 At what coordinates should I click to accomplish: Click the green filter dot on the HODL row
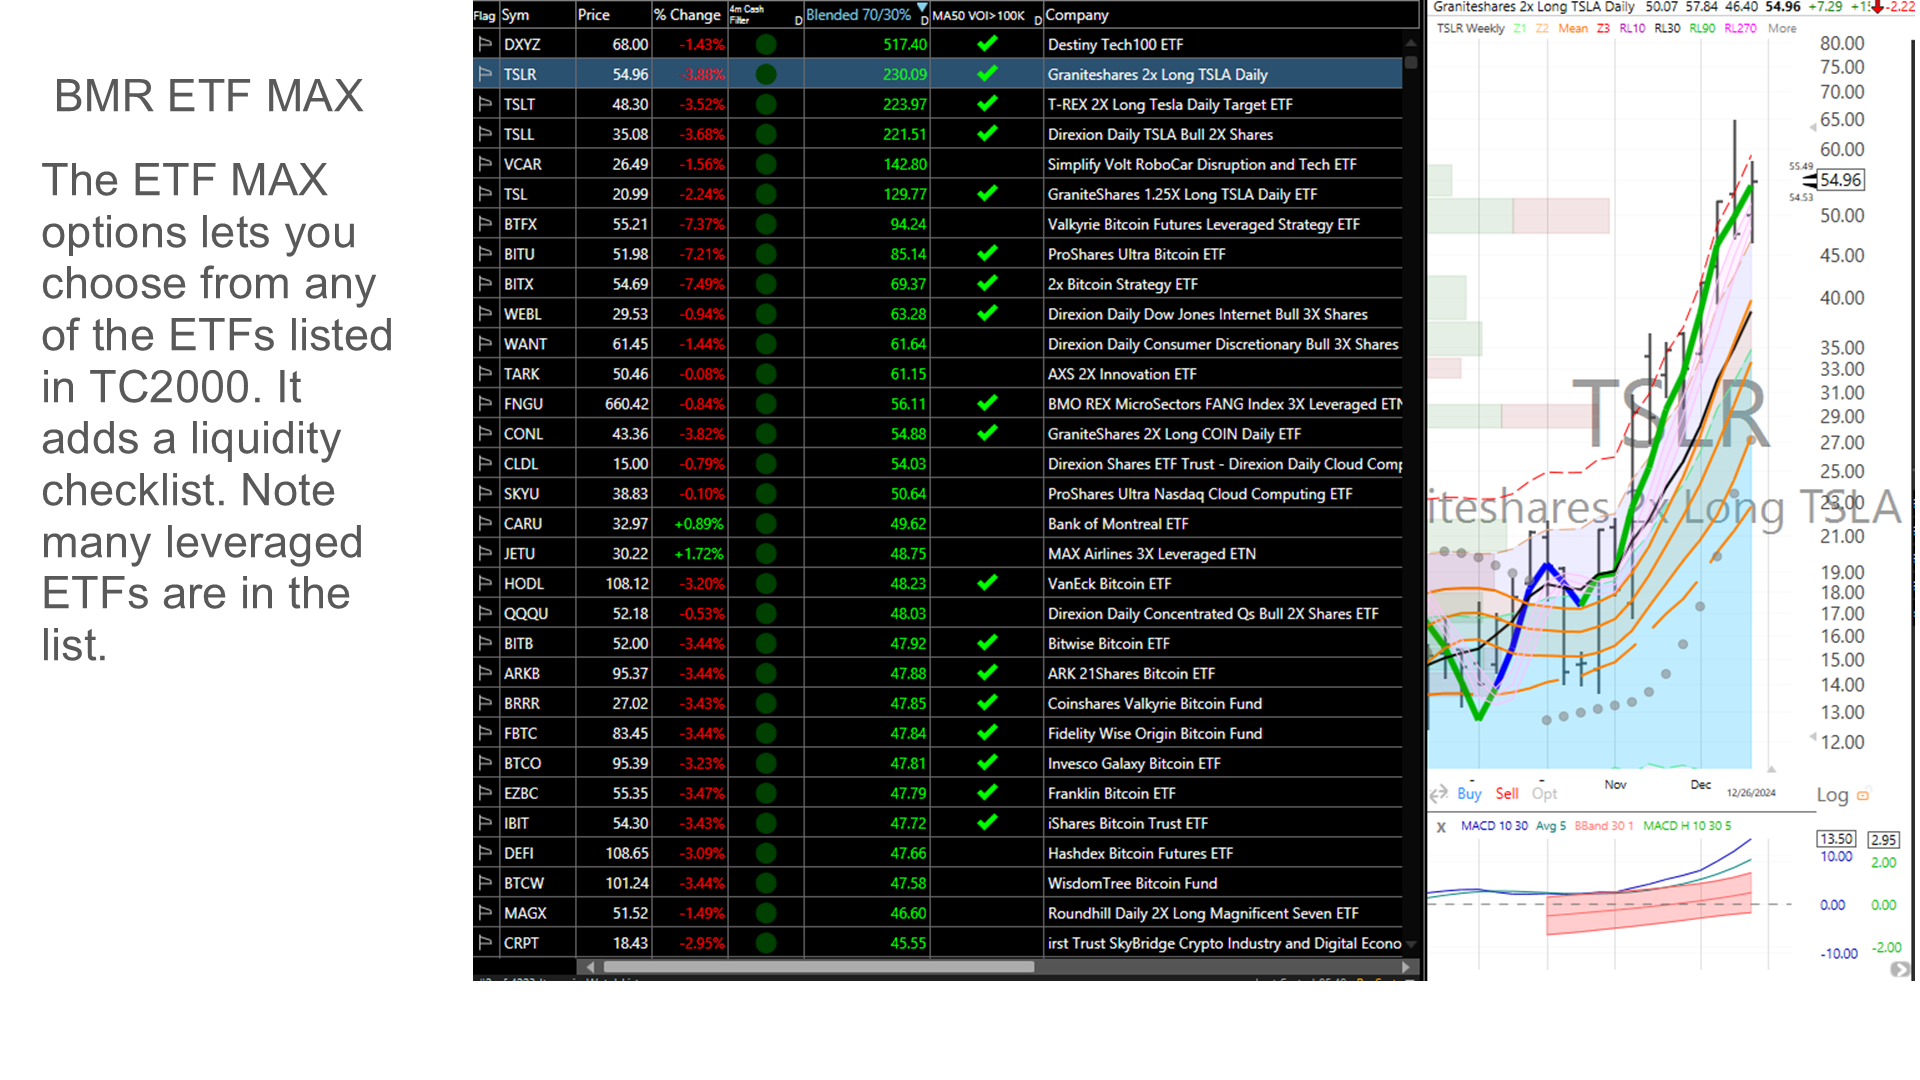pyautogui.click(x=765, y=583)
